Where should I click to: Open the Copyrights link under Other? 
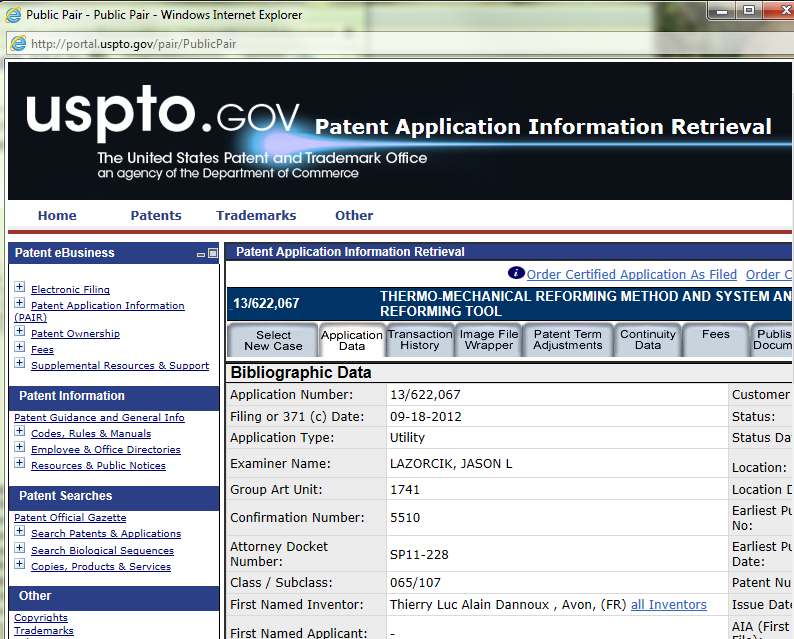point(41,617)
